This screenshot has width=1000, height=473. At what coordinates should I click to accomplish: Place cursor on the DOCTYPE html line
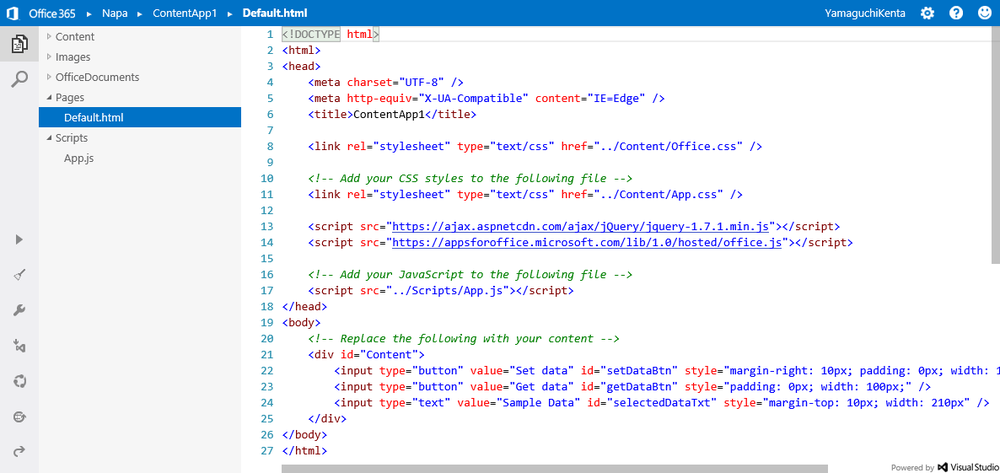(x=331, y=34)
